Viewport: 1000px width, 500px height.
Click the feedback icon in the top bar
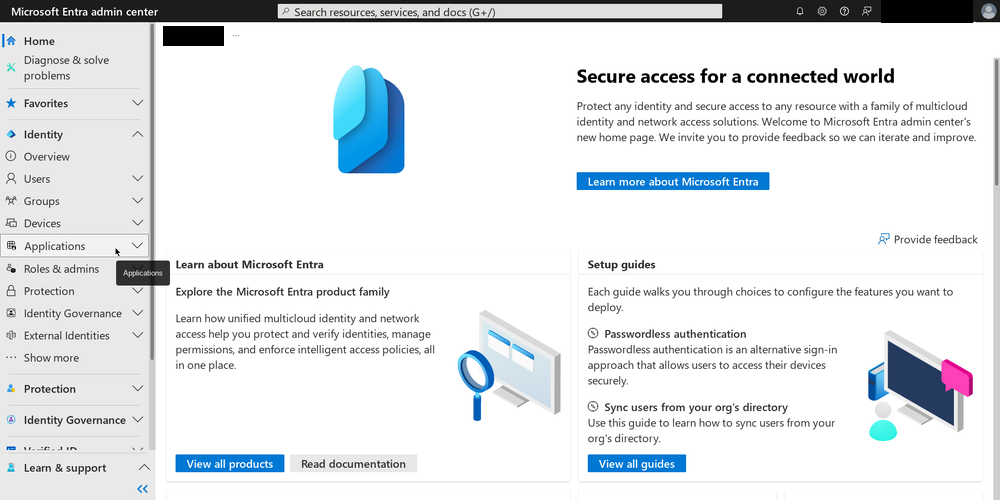pyautogui.click(x=866, y=11)
